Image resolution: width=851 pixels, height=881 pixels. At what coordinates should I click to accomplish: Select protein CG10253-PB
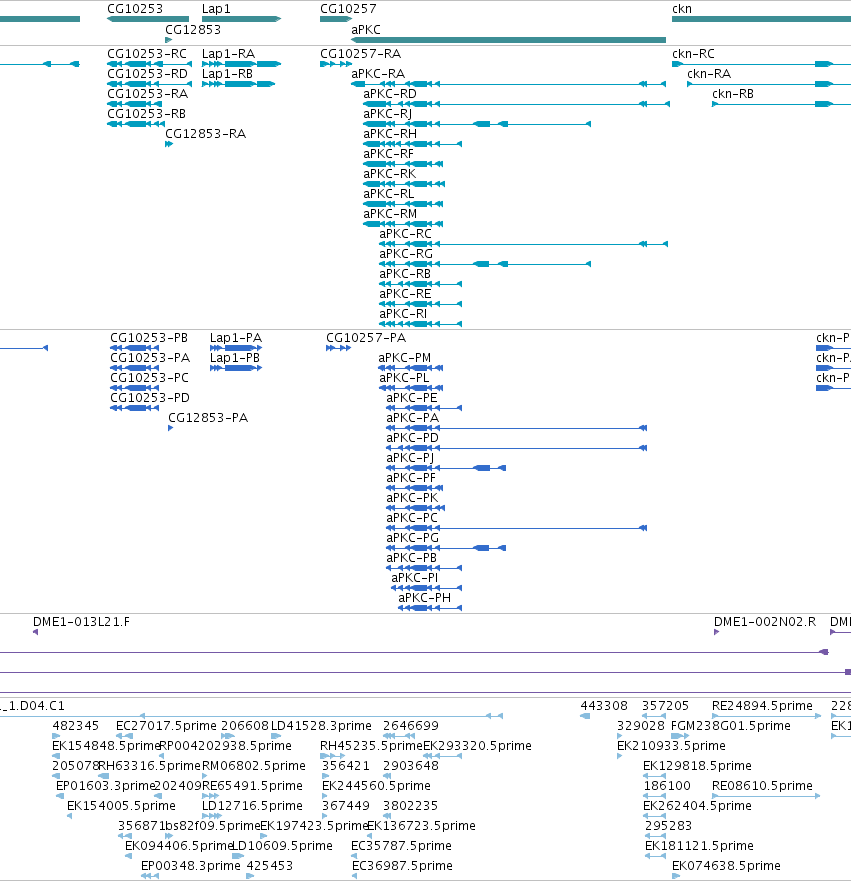point(136,348)
